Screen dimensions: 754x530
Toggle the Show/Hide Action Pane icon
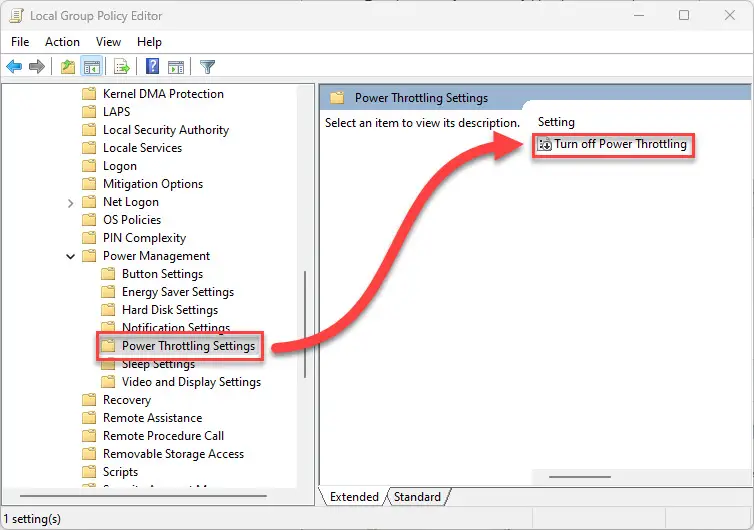click(x=176, y=67)
